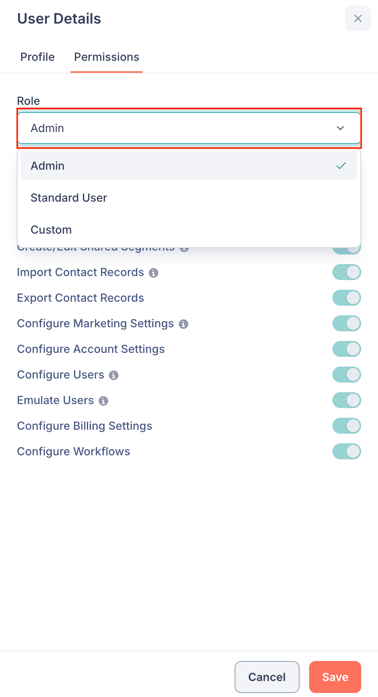Open the Permissions tab
This screenshot has width=378, height=697.
click(106, 57)
